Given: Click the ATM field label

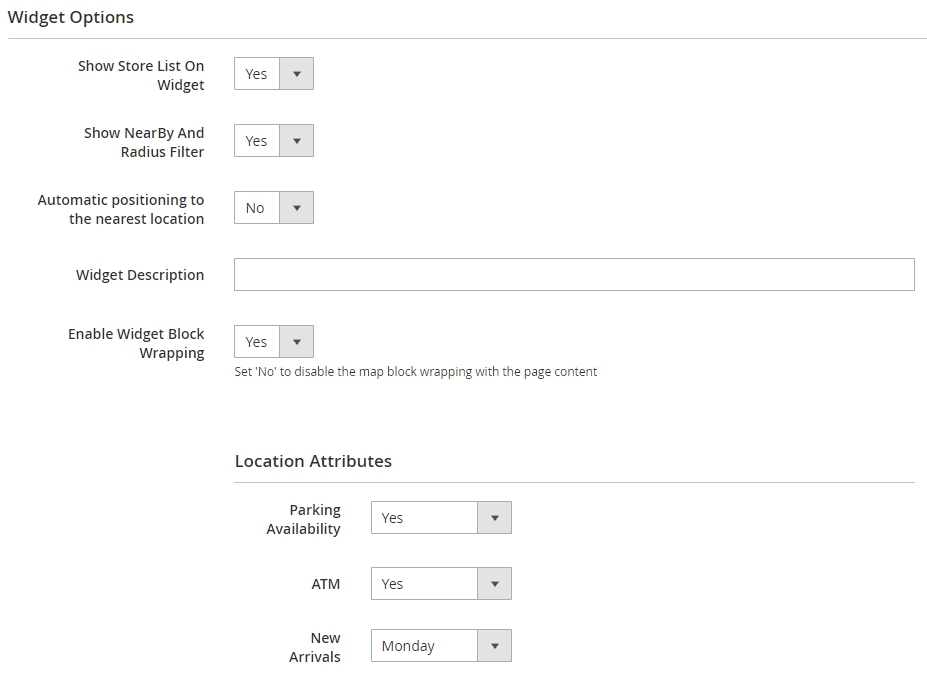Looking at the screenshot, I should click(x=326, y=584).
